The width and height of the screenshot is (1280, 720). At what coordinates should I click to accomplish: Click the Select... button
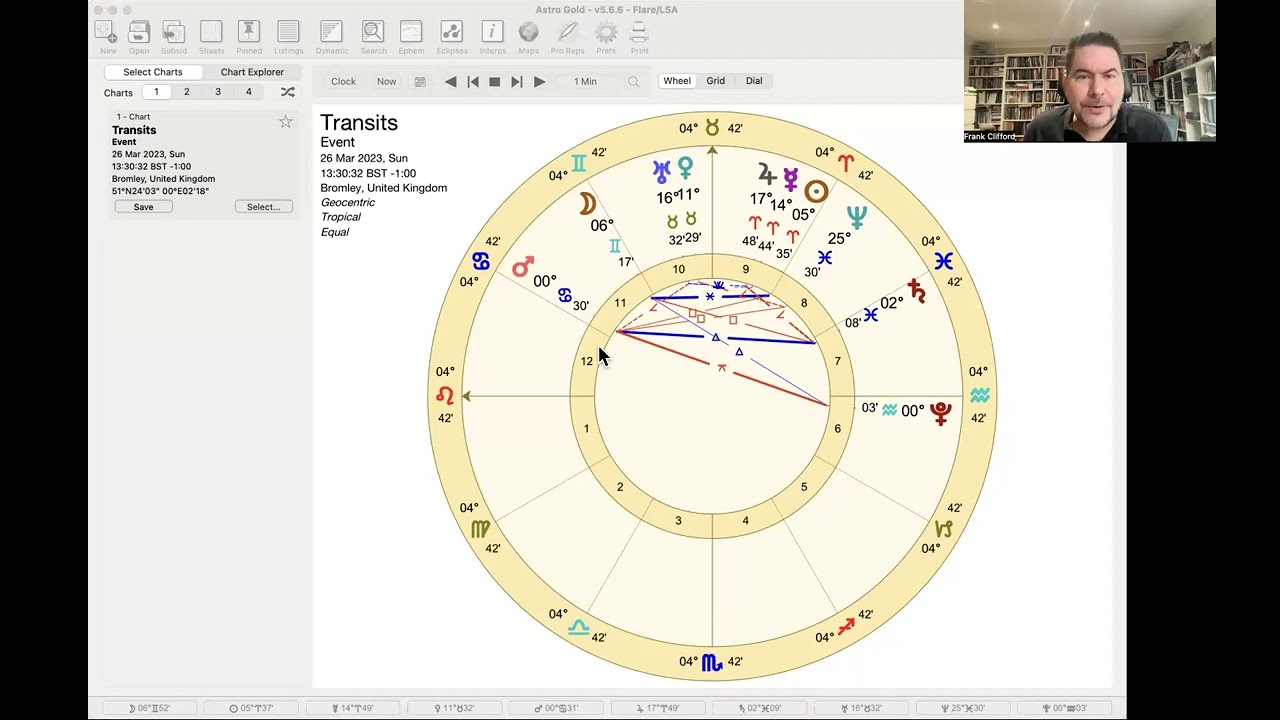(x=264, y=207)
